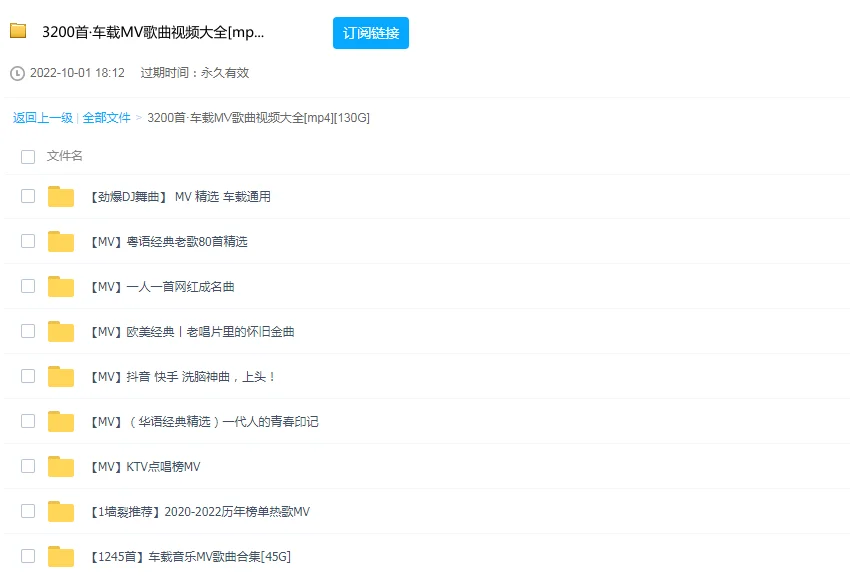Click the 文件名 column header
This screenshot has height=577, width=850.
pos(68,156)
